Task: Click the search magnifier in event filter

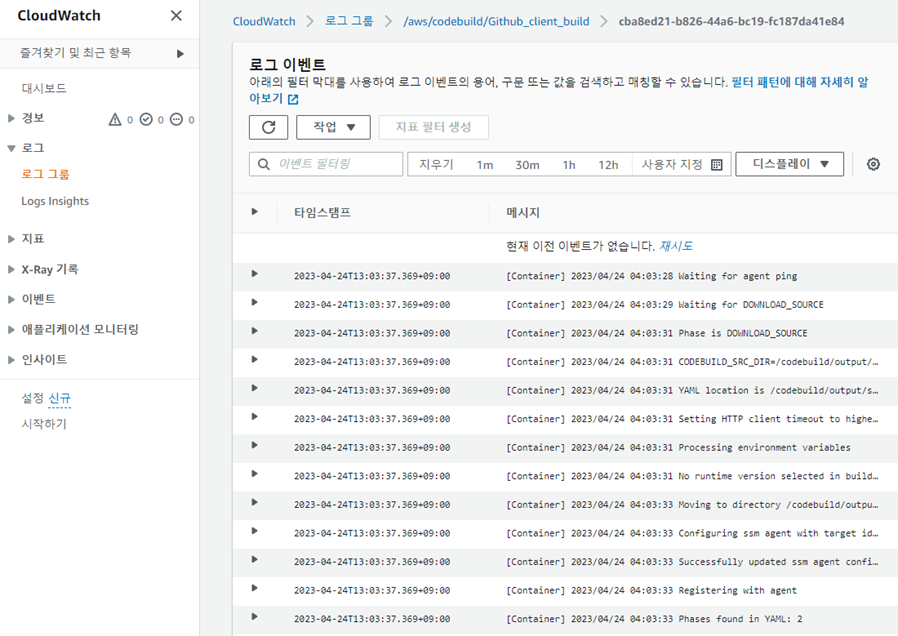Action: click(x=264, y=164)
